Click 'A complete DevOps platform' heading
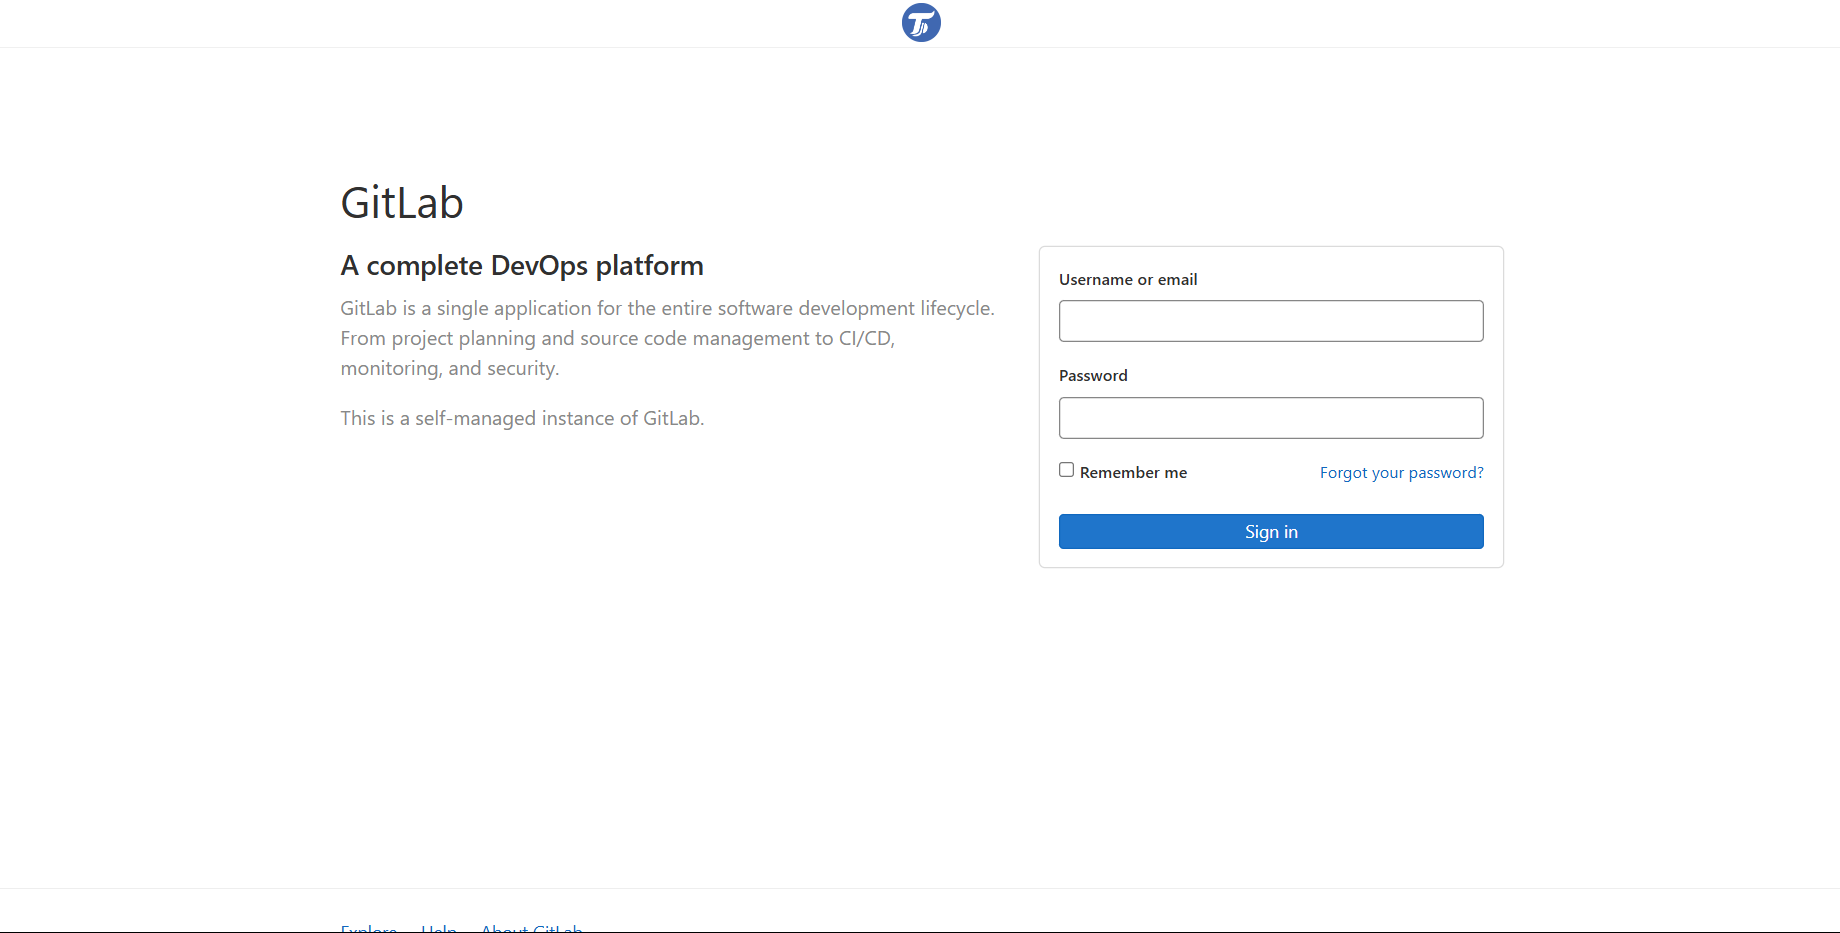The image size is (1840, 933). click(522, 266)
